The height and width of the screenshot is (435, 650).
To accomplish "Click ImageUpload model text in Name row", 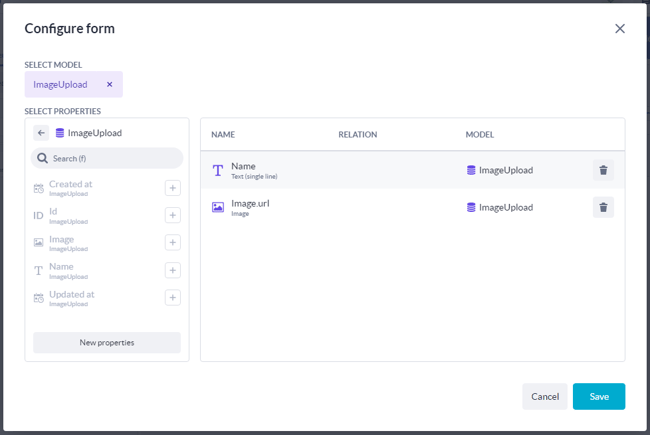I will [x=506, y=170].
